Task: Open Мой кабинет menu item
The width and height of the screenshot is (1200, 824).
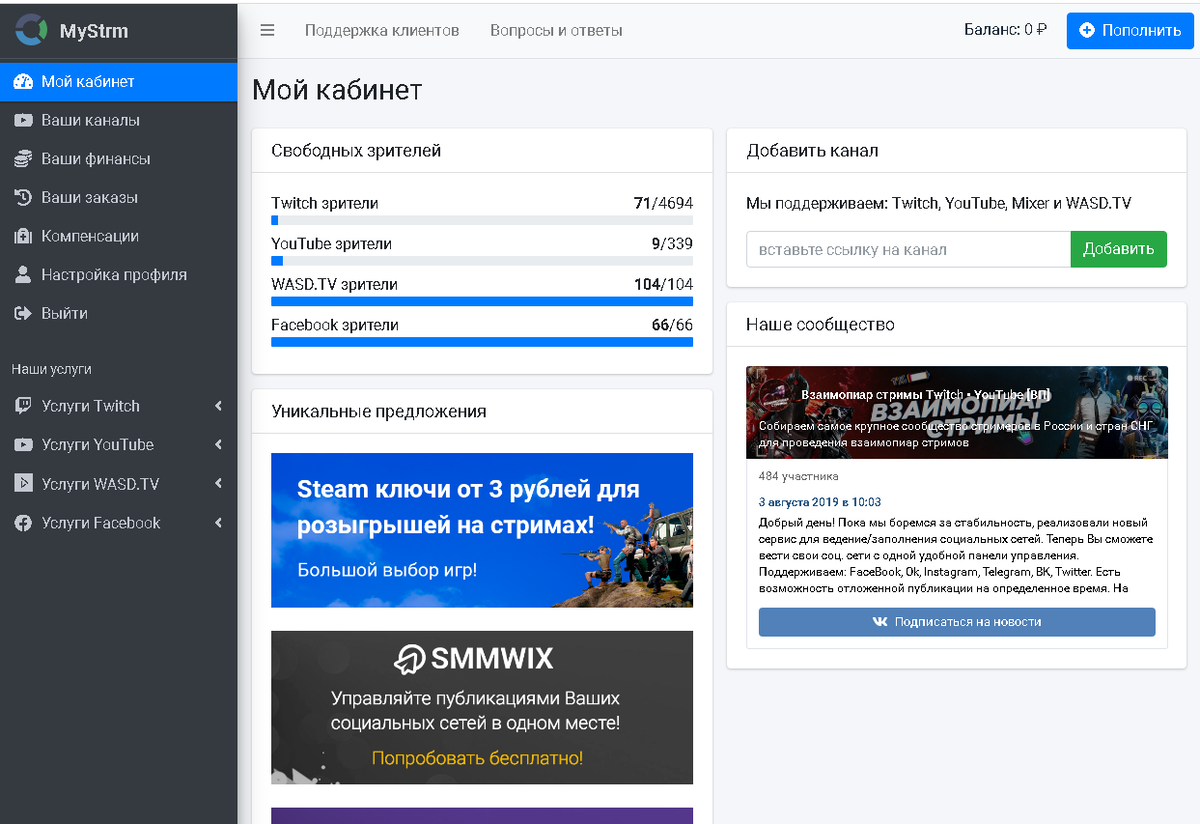Action: coord(119,82)
